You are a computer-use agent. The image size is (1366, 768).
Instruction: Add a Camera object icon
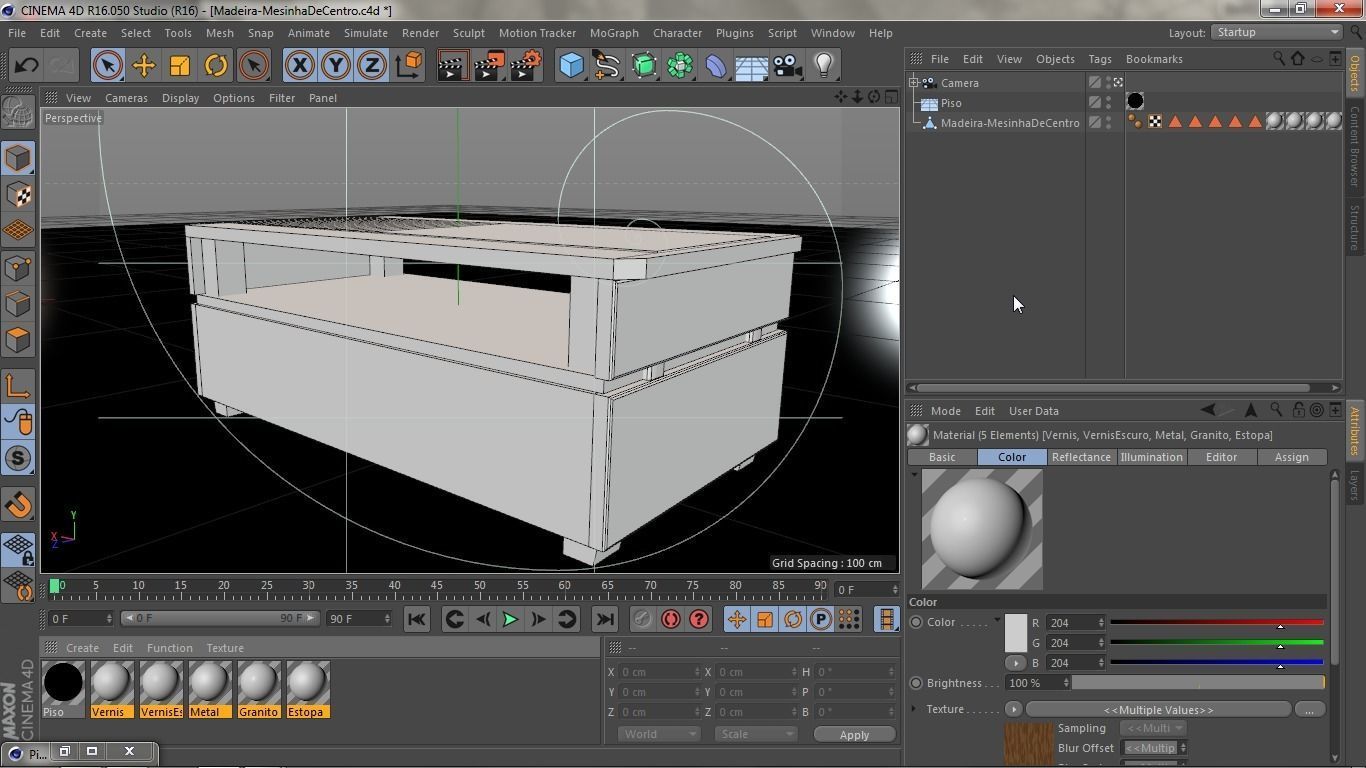pos(787,66)
